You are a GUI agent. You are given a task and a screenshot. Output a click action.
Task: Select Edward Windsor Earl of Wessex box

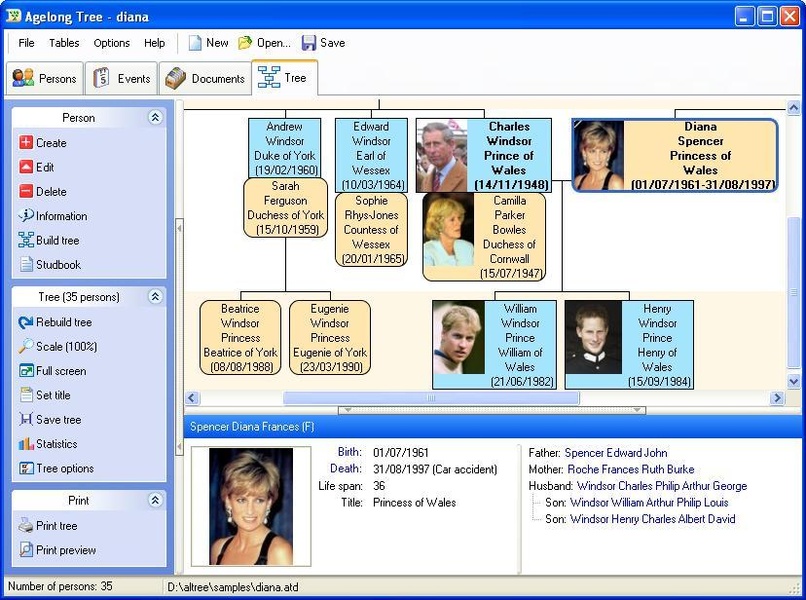371,155
